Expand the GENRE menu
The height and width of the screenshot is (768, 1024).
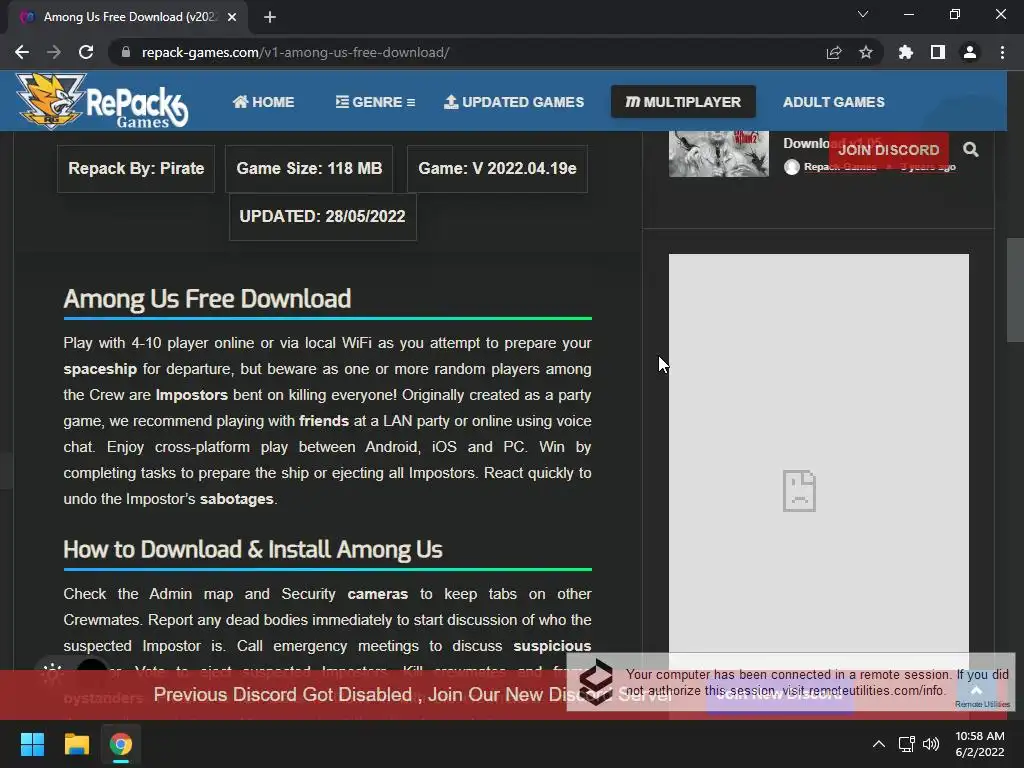pyautogui.click(x=376, y=102)
